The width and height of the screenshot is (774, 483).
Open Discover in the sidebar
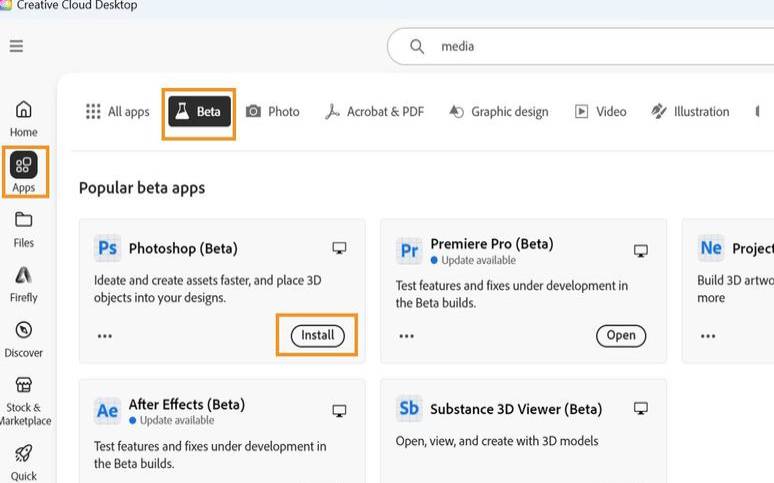click(24, 340)
